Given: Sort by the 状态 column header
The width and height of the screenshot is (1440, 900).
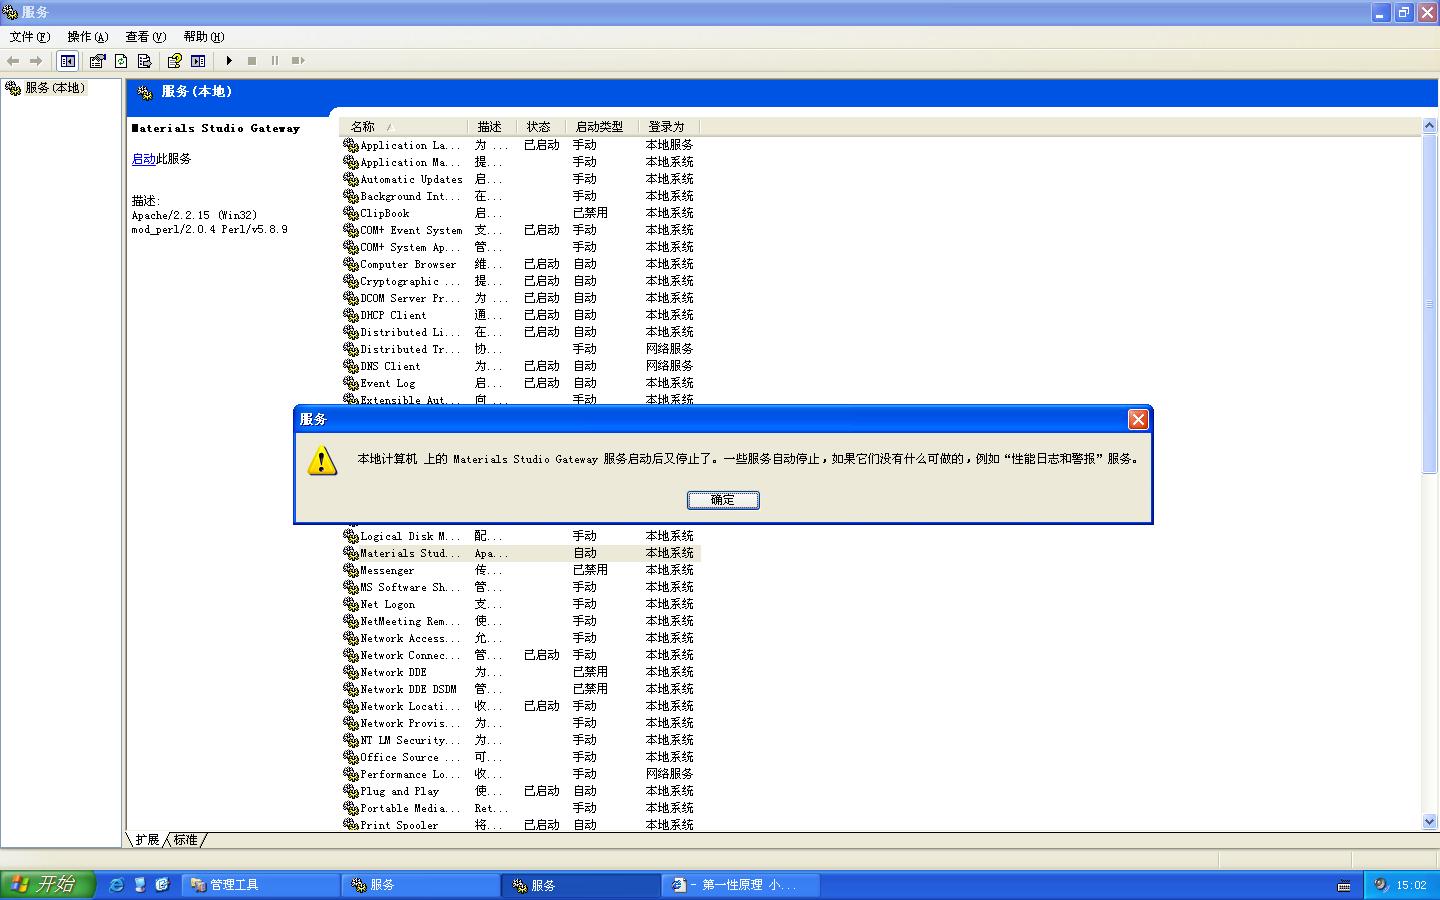Looking at the screenshot, I should tap(540, 127).
